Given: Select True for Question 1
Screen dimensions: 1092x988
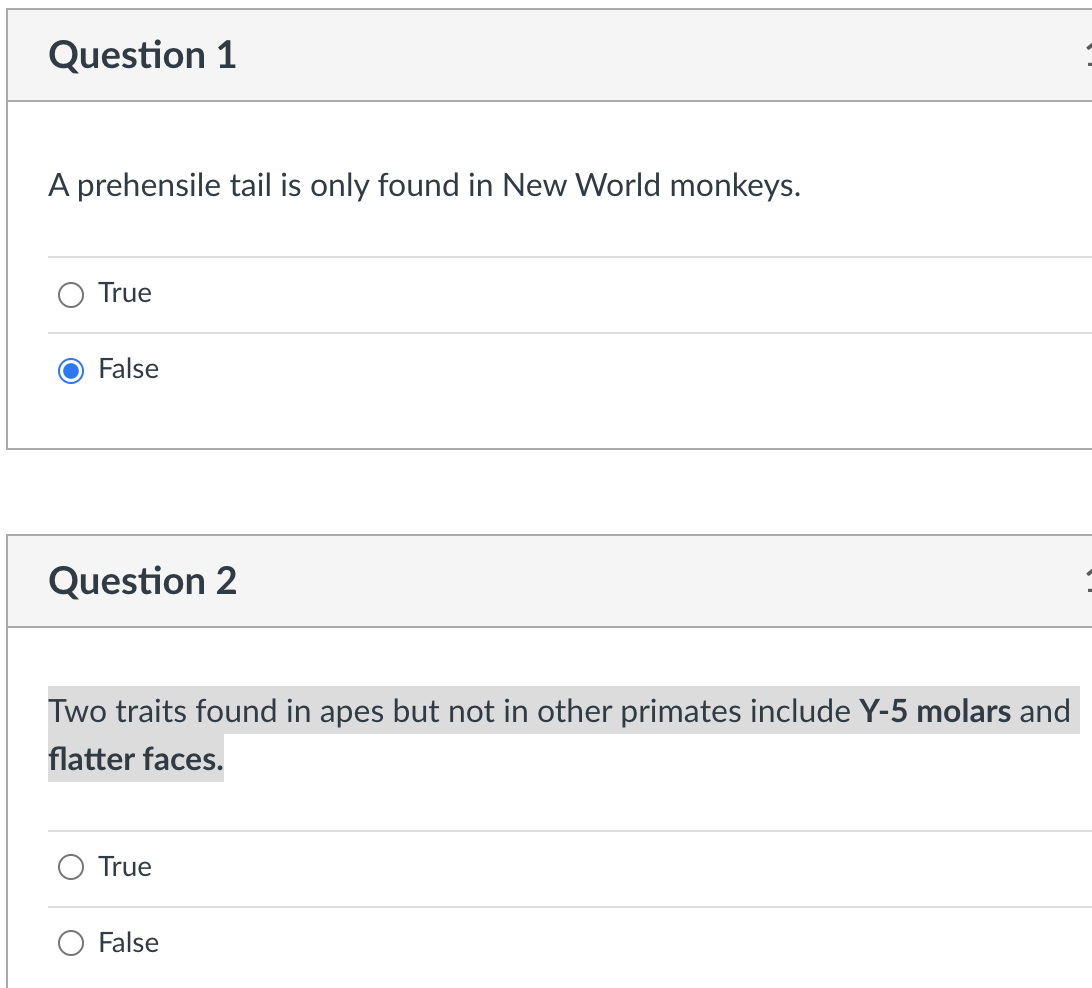Looking at the screenshot, I should [x=70, y=294].
